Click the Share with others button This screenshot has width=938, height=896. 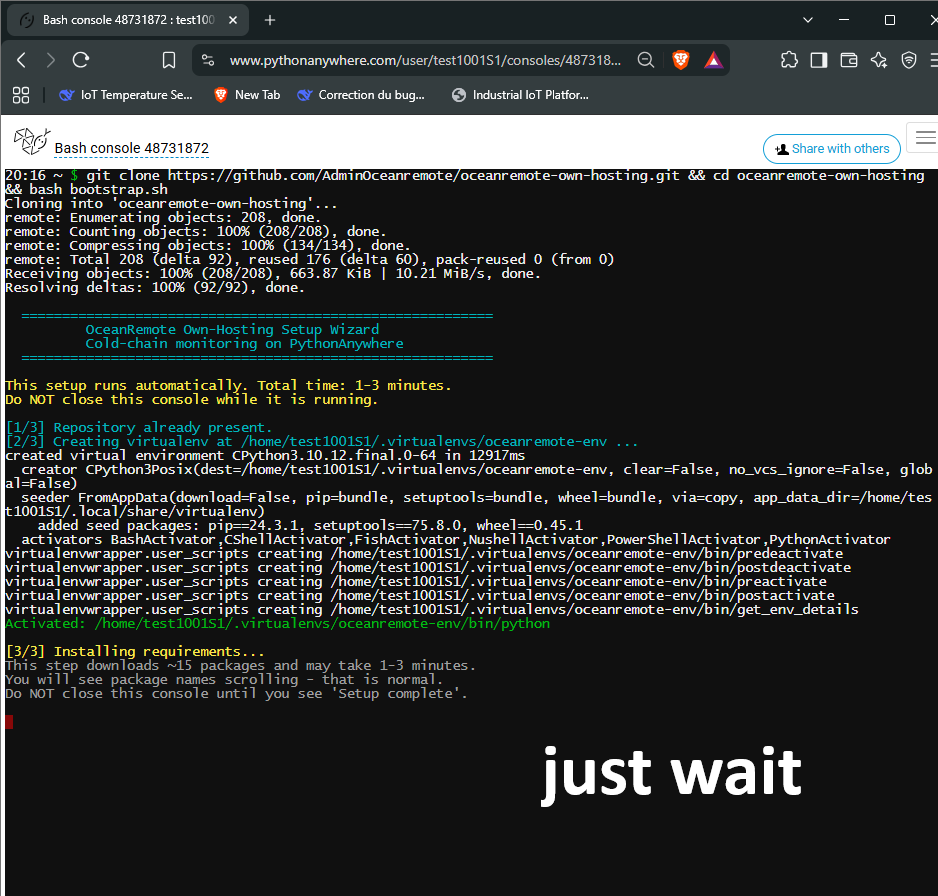(832, 149)
